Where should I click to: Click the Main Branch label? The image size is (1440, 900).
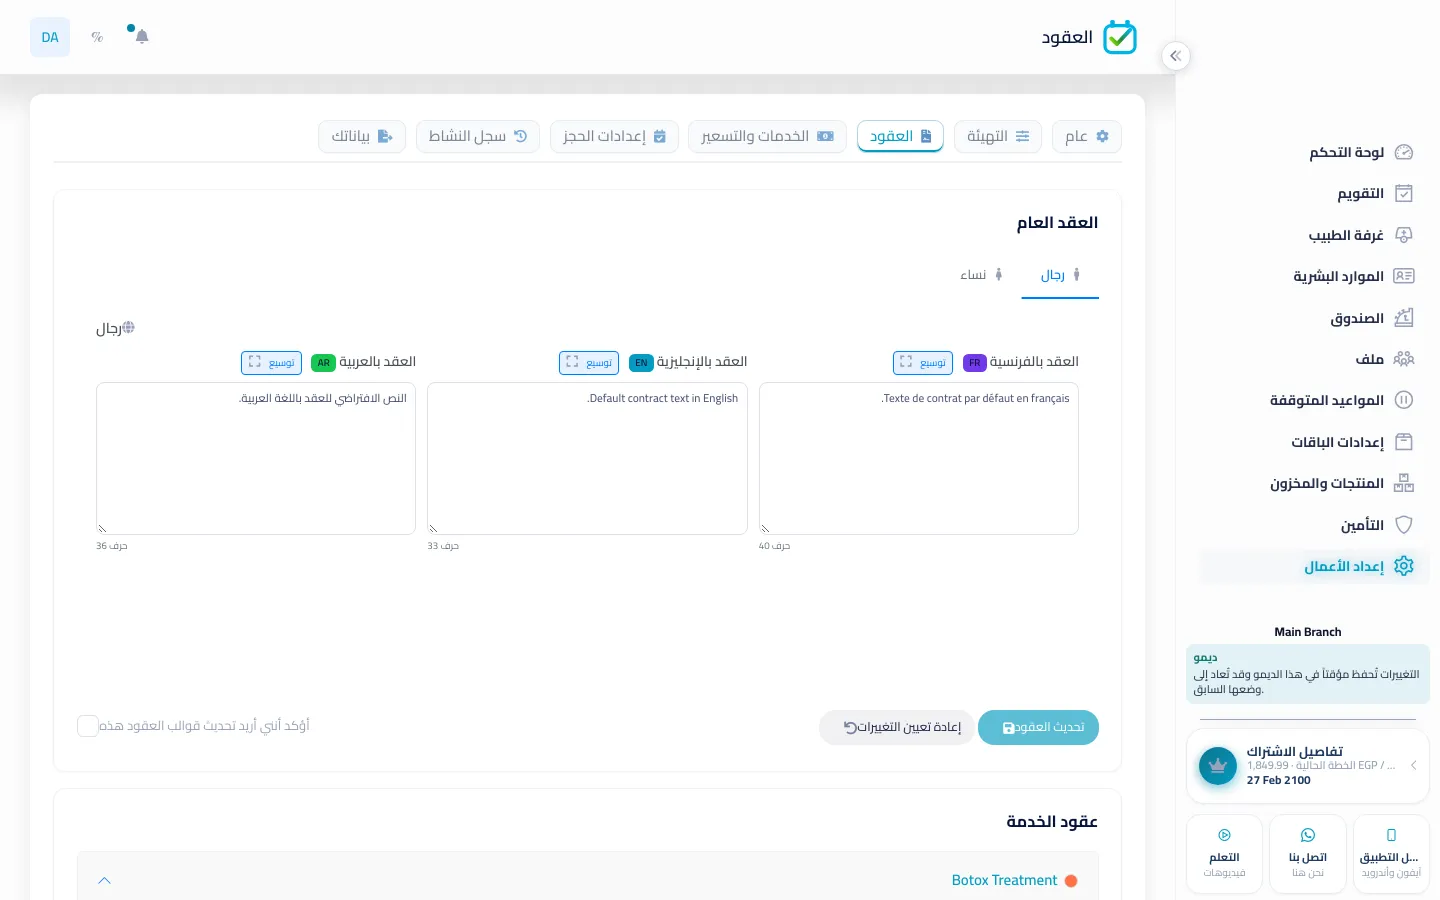(1308, 632)
